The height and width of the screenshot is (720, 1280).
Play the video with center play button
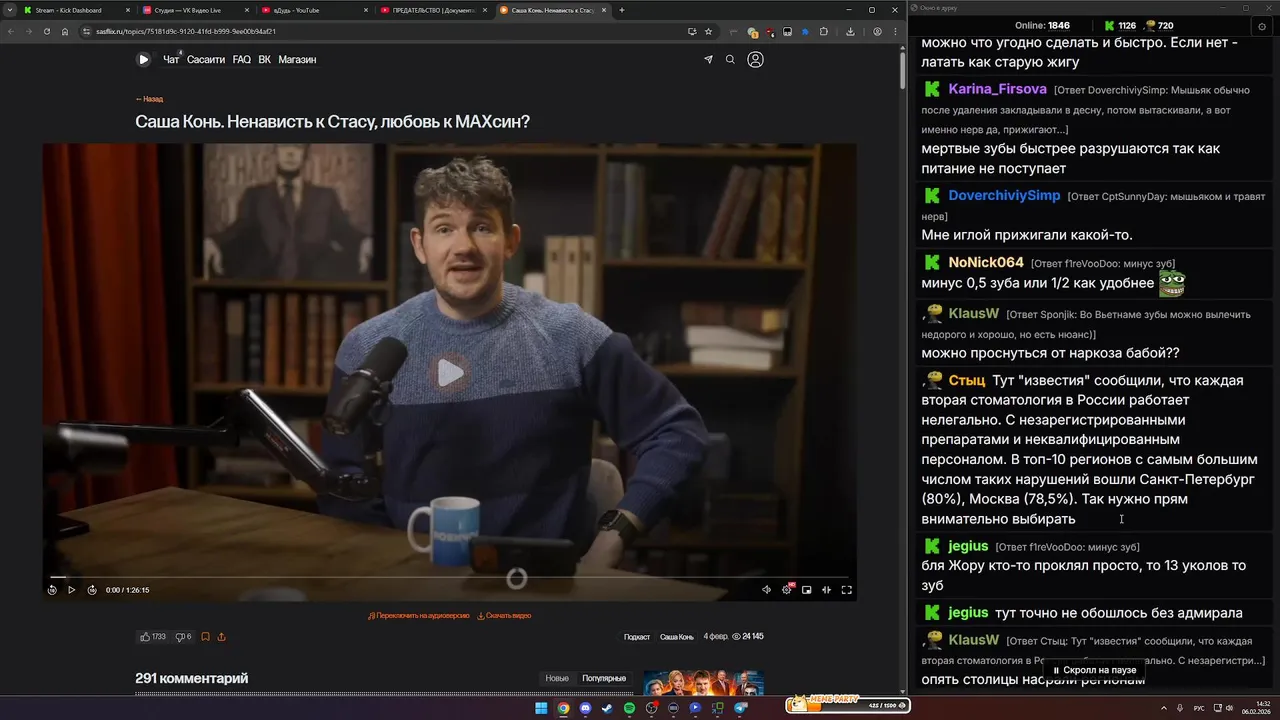pyautogui.click(x=449, y=372)
